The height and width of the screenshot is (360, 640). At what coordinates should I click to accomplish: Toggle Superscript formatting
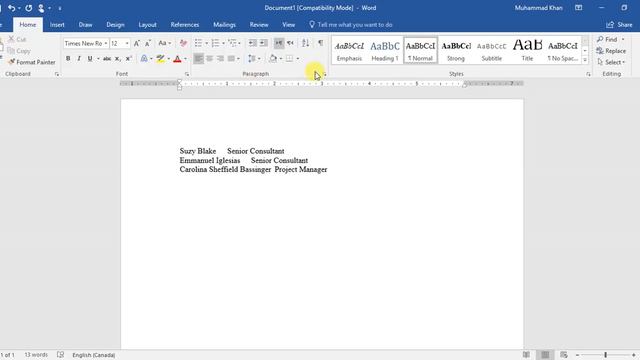point(129,58)
